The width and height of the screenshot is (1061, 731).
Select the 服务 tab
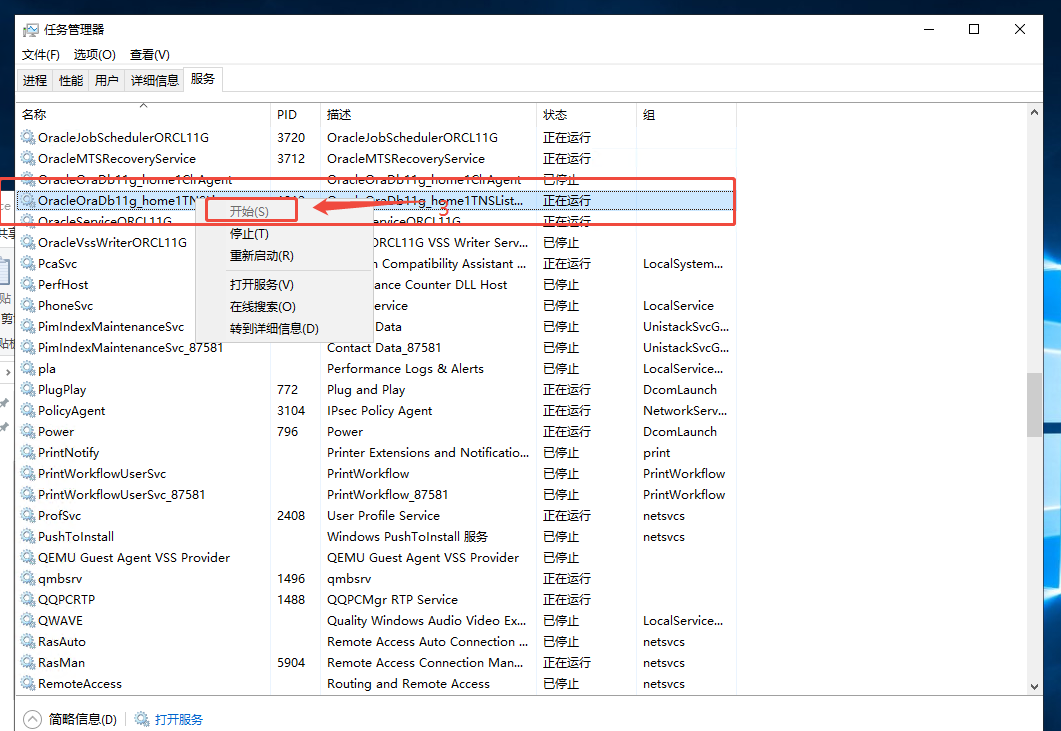coord(203,79)
